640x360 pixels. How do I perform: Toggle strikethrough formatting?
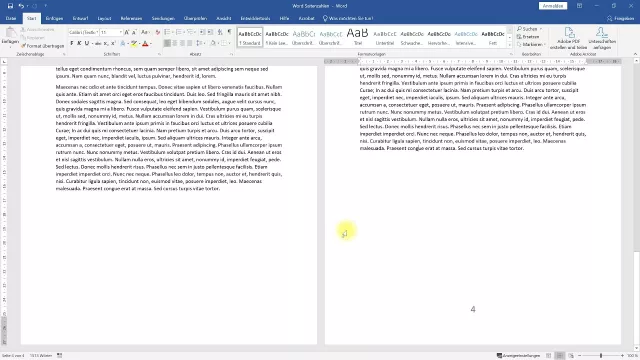98,43
